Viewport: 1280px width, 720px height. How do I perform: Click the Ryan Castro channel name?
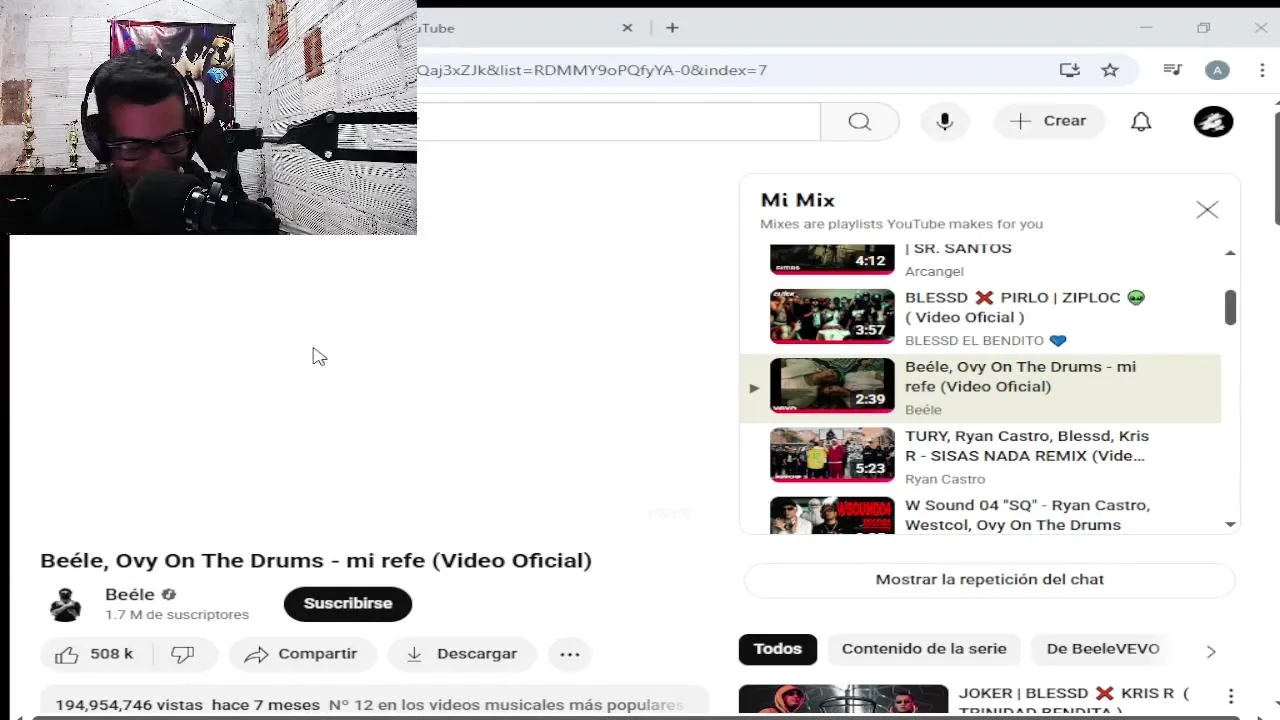(945, 479)
